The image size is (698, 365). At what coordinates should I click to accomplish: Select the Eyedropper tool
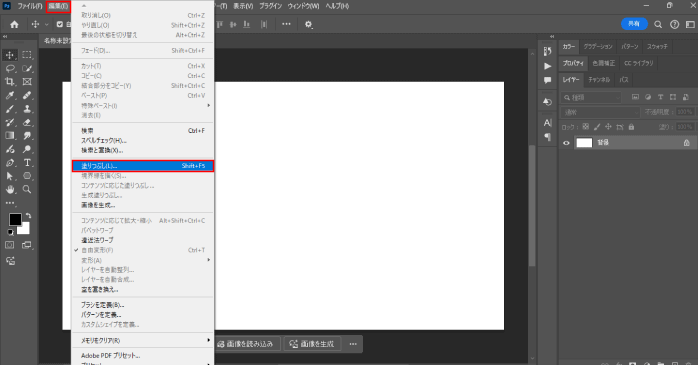(x=9, y=95)
